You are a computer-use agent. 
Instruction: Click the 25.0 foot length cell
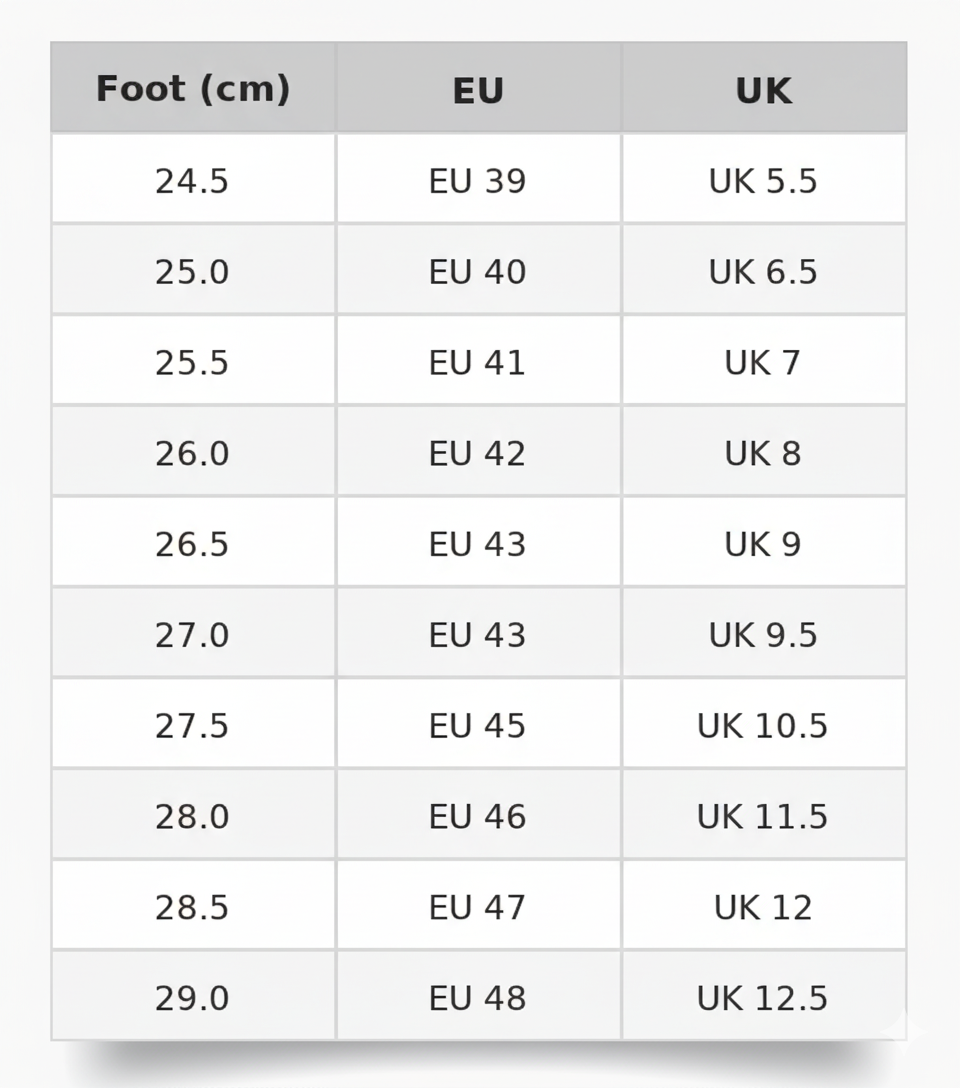[x=192, y=272]
